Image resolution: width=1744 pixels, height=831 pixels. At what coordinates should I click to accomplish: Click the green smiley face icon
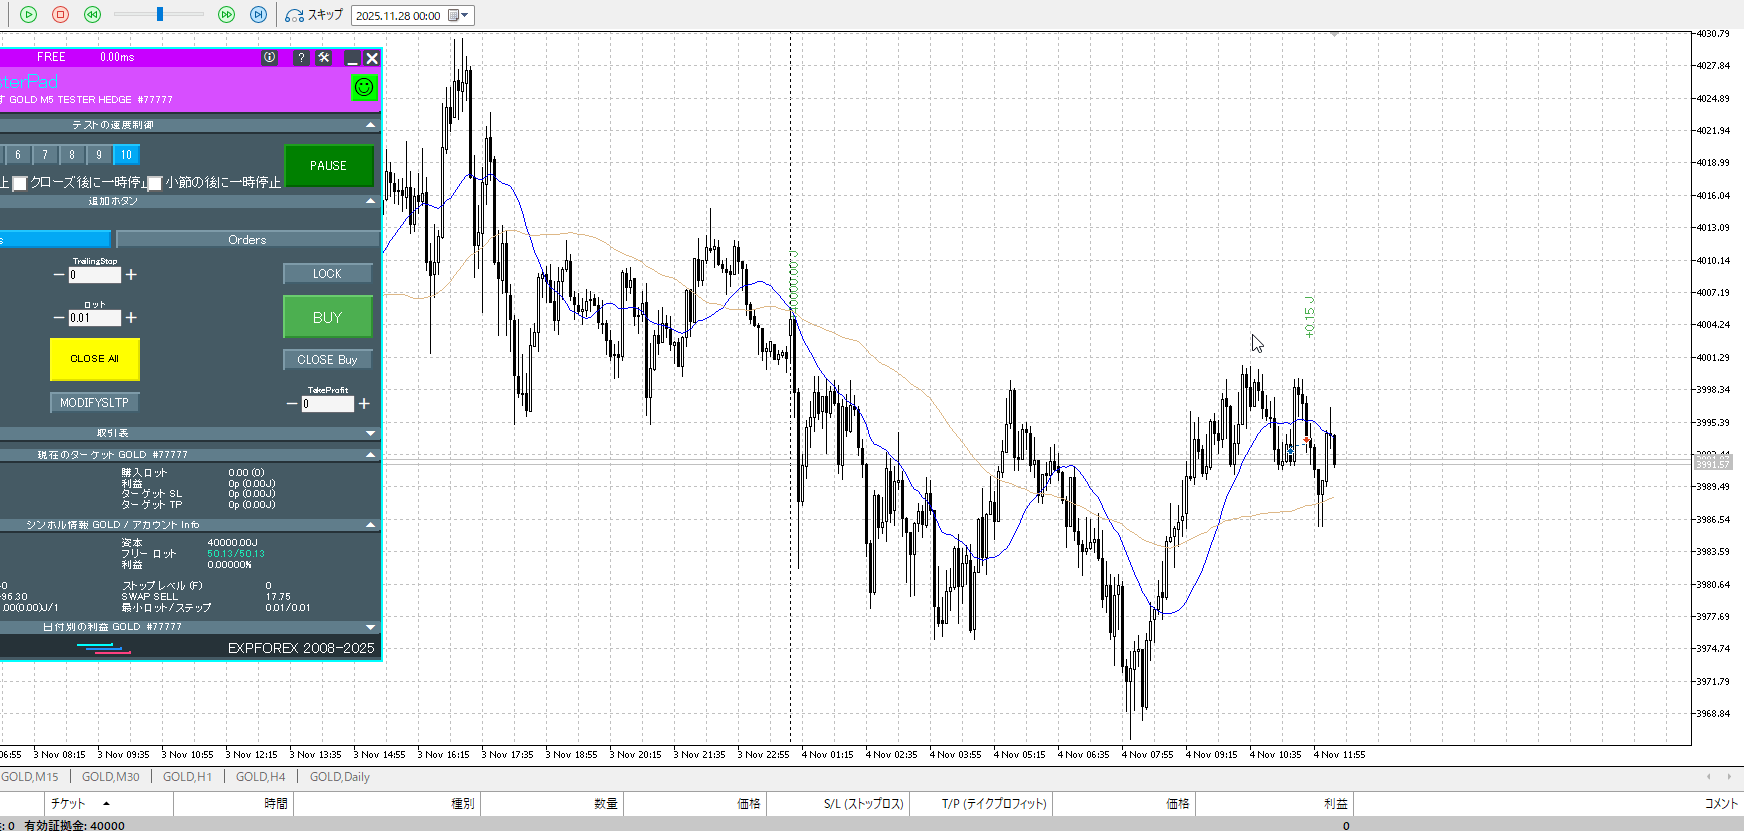(364, 87)
